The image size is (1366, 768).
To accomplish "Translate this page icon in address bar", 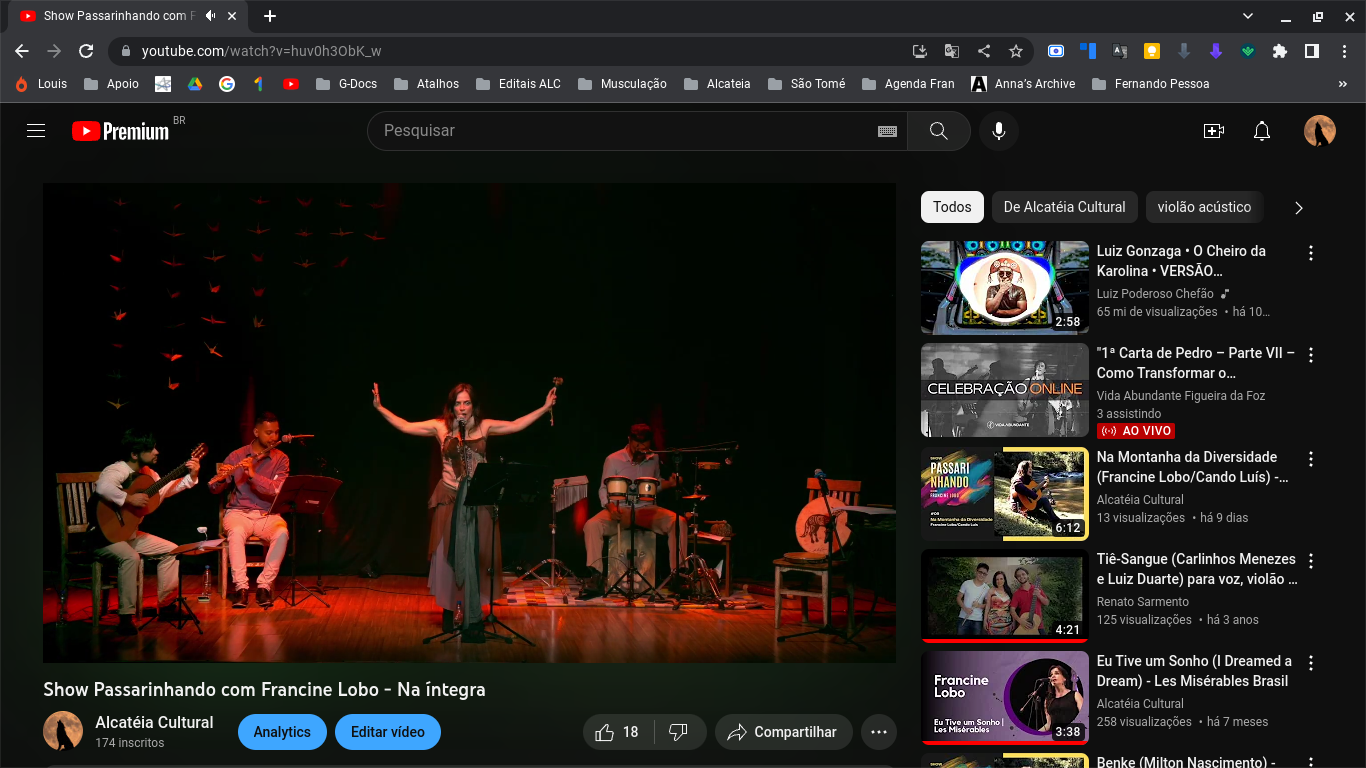I will pyautogui.click(x=952, y=51).
